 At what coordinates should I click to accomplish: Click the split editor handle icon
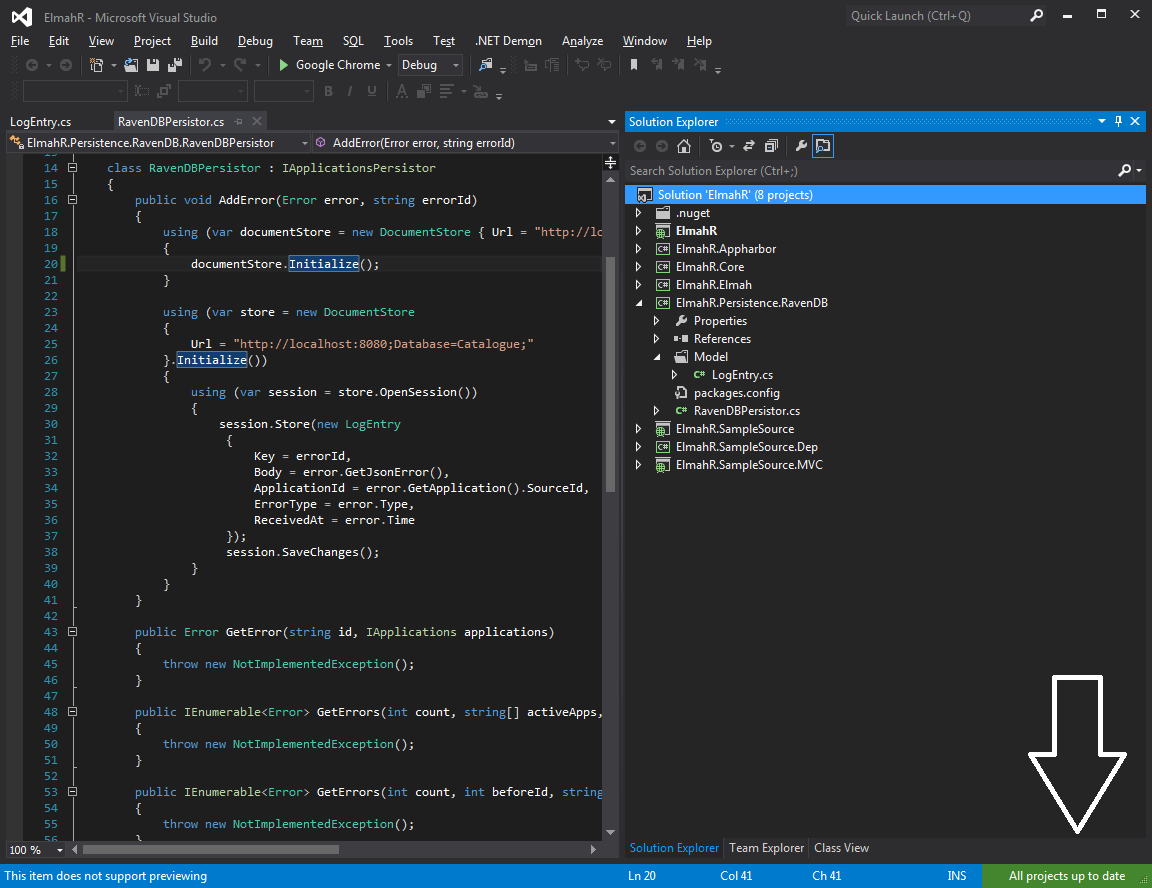pyautogui.click(x=611, y=162)
